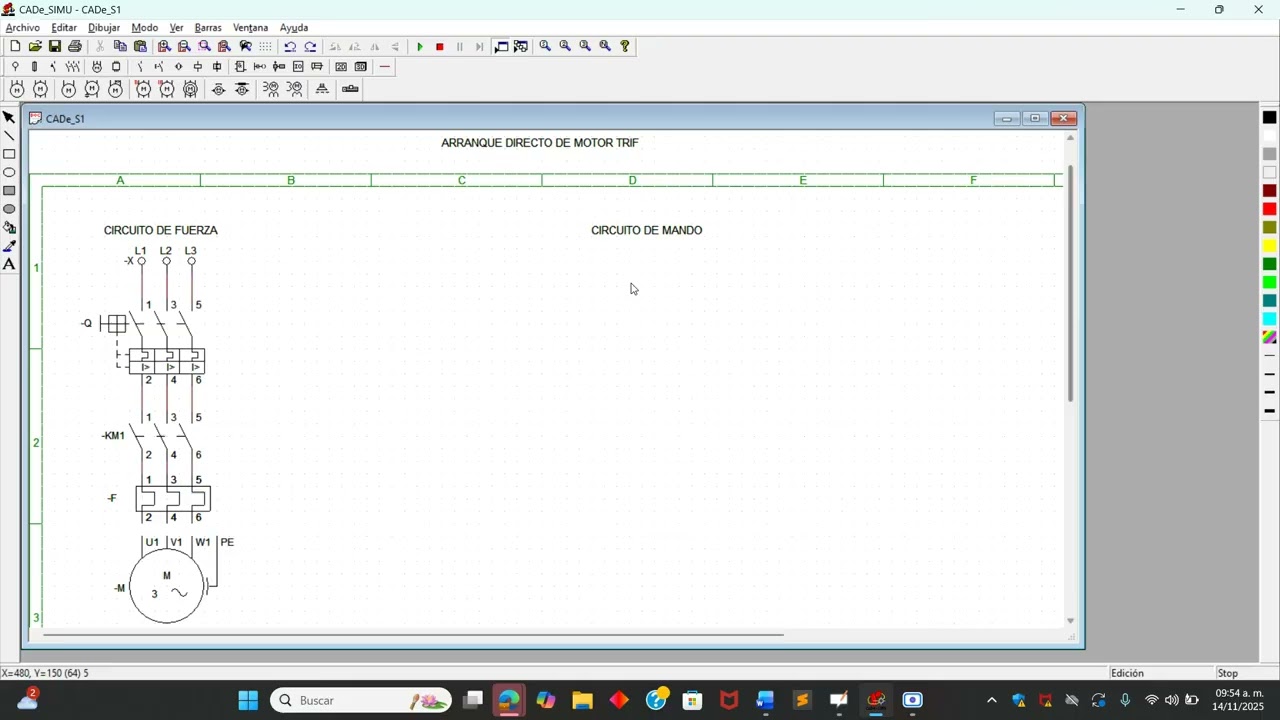The height and width of the screenshot is (720, 1280).
Task: Click the vertical scrollbar of CADe_S1 window
Action: coord(1070,283)
